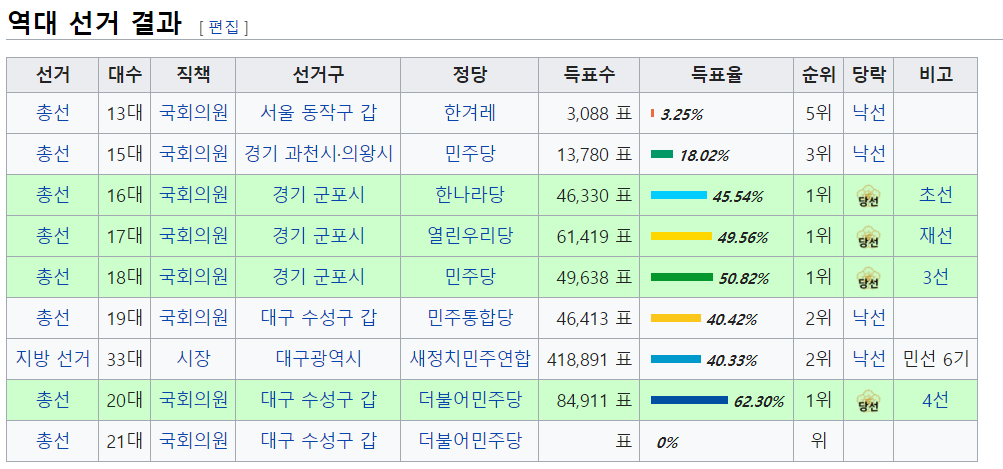
Task: Click the 3선 remark link
Action: pyautogui.click(x=935, y=277)
